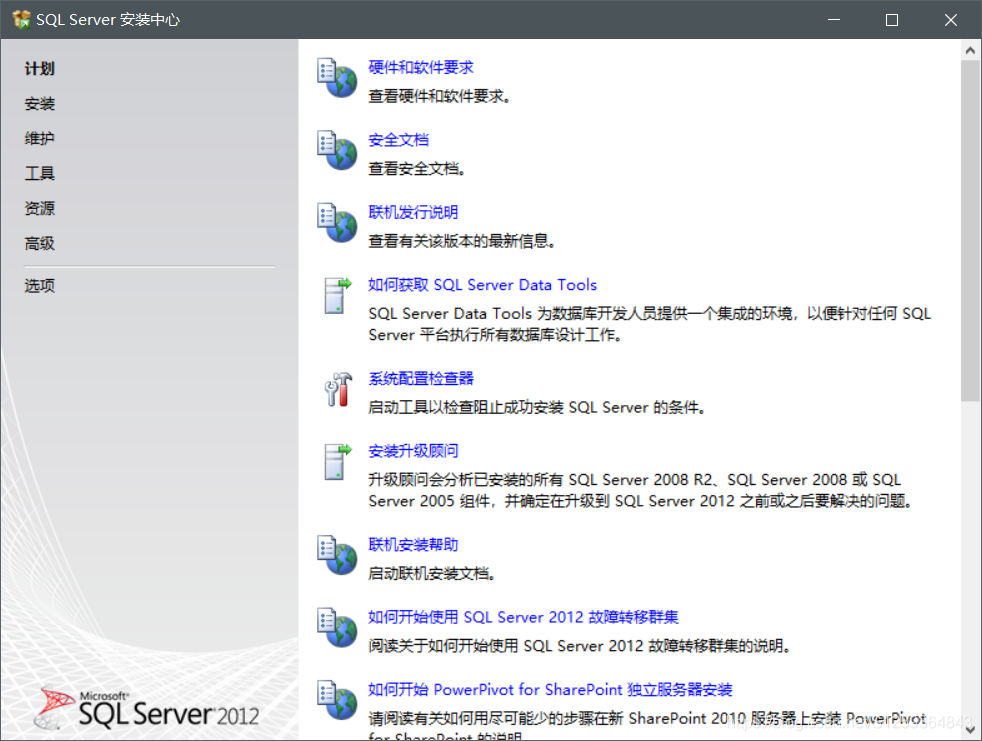Click the vertical scrollbar thumb
This screenshot has width=982, height=741.
tap(970, 231)
